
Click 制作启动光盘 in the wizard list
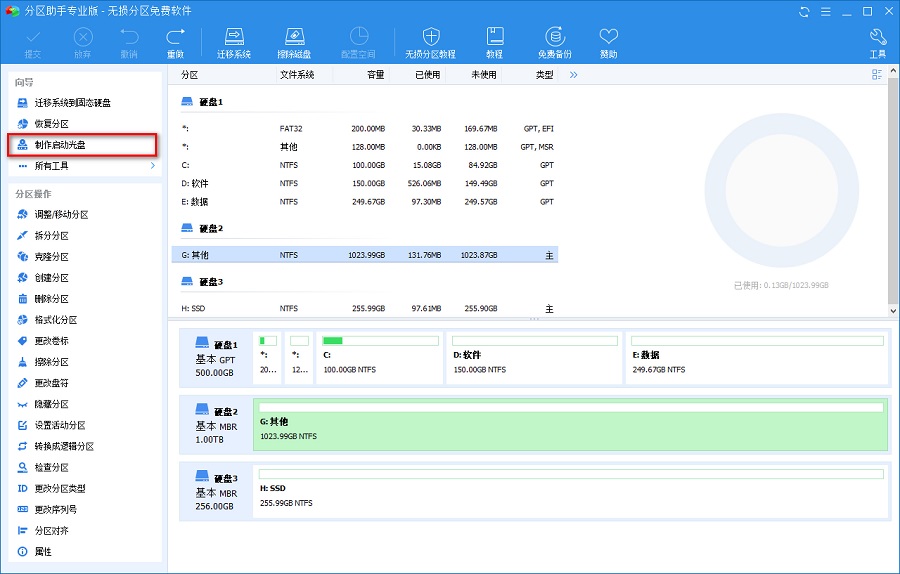pos(60,145)
